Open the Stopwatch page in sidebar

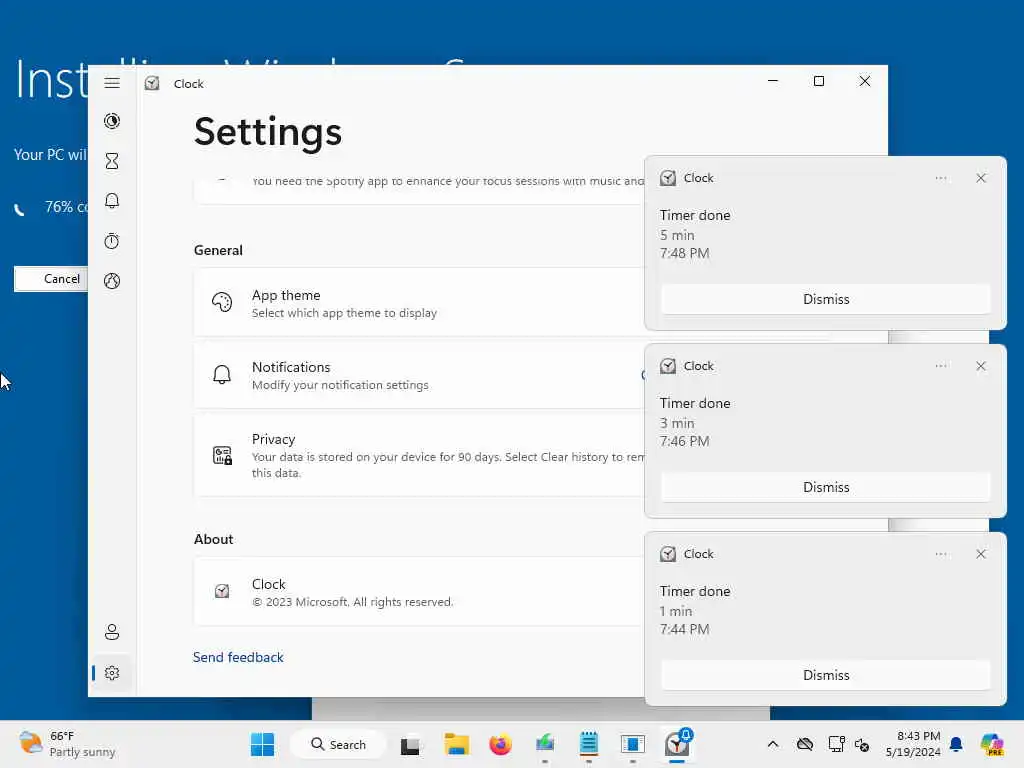click(112, 241)
